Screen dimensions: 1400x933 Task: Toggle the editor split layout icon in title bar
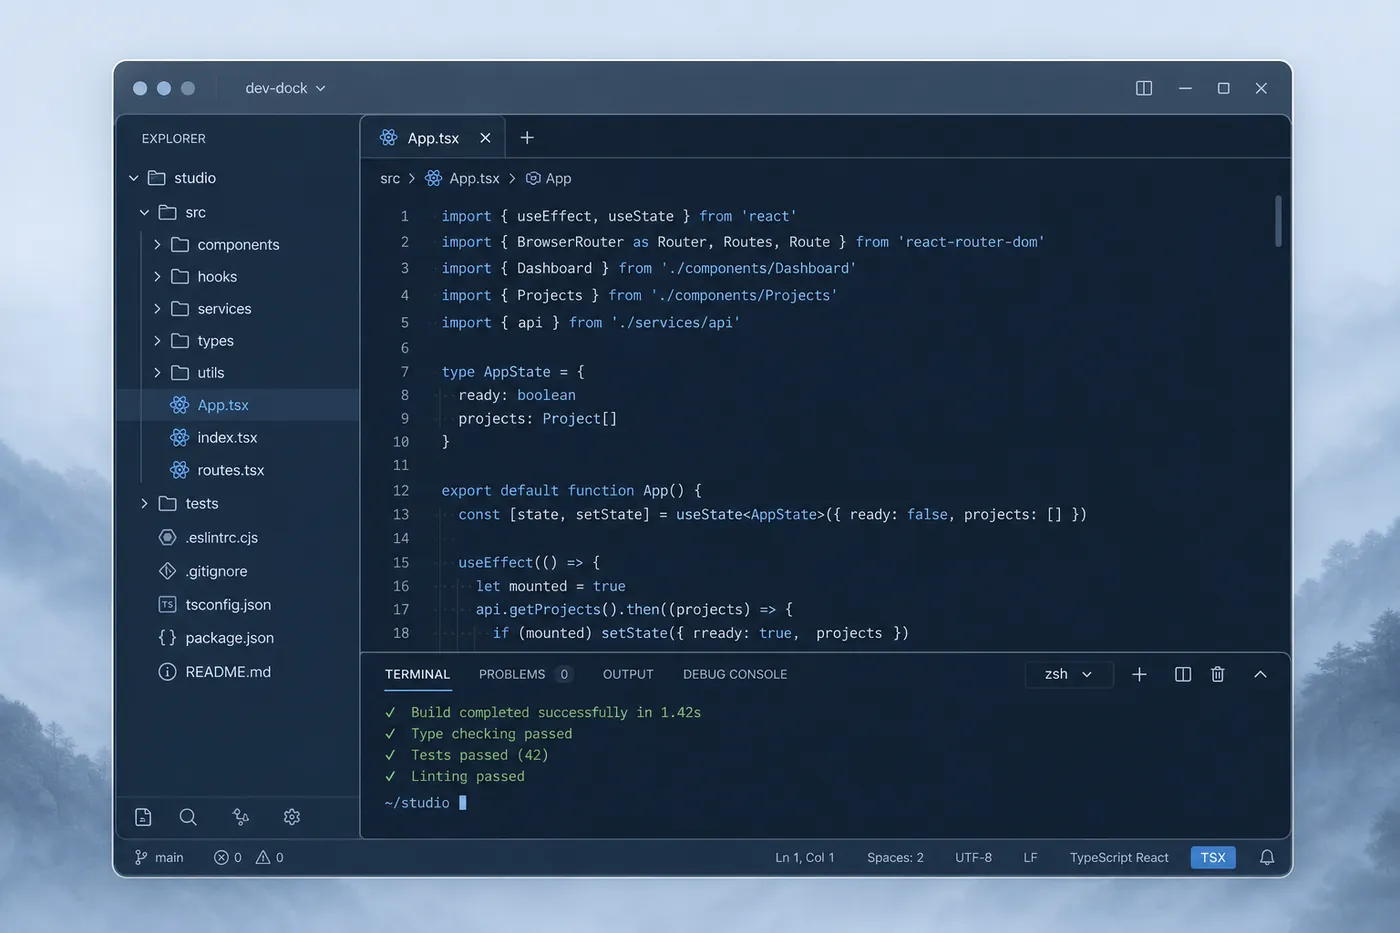click(1144, 88)
